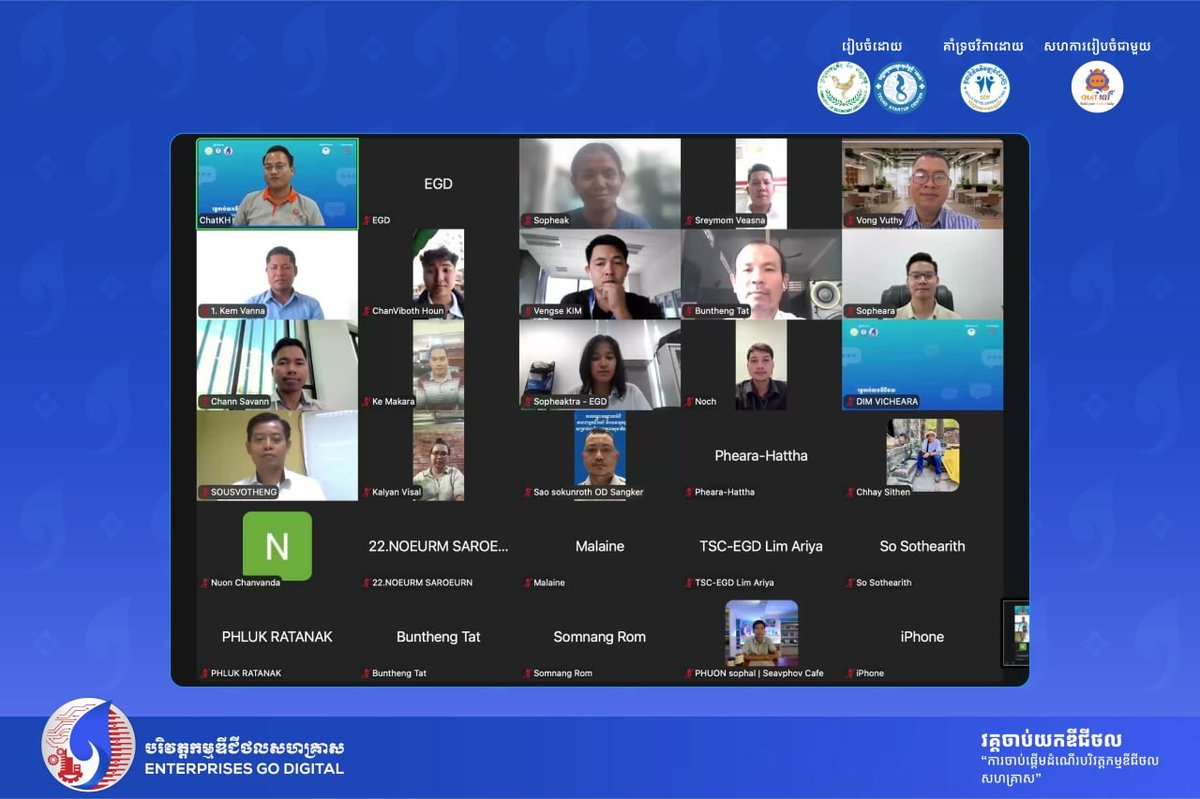This screenshot has height=799, width=1200.
Task: Open Sopheara's video tile
Action: (922, 275)
